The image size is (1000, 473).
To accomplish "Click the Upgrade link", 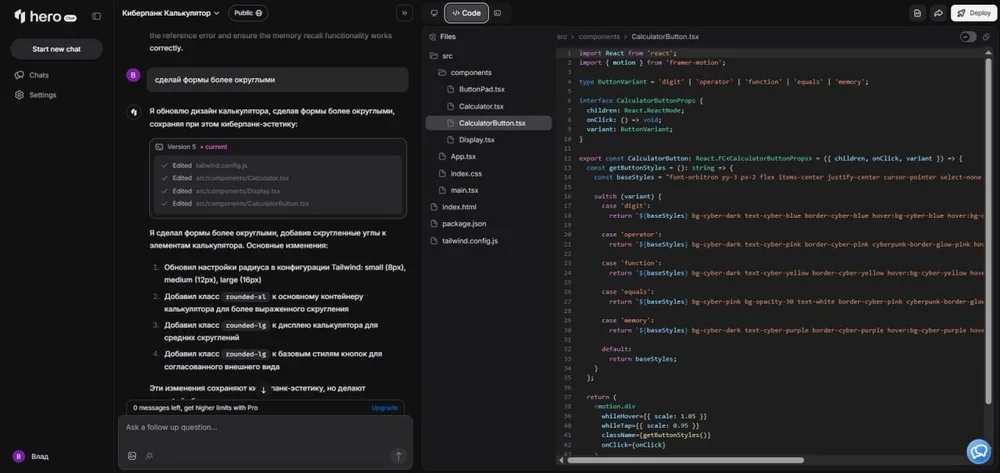I will point(384,408).
